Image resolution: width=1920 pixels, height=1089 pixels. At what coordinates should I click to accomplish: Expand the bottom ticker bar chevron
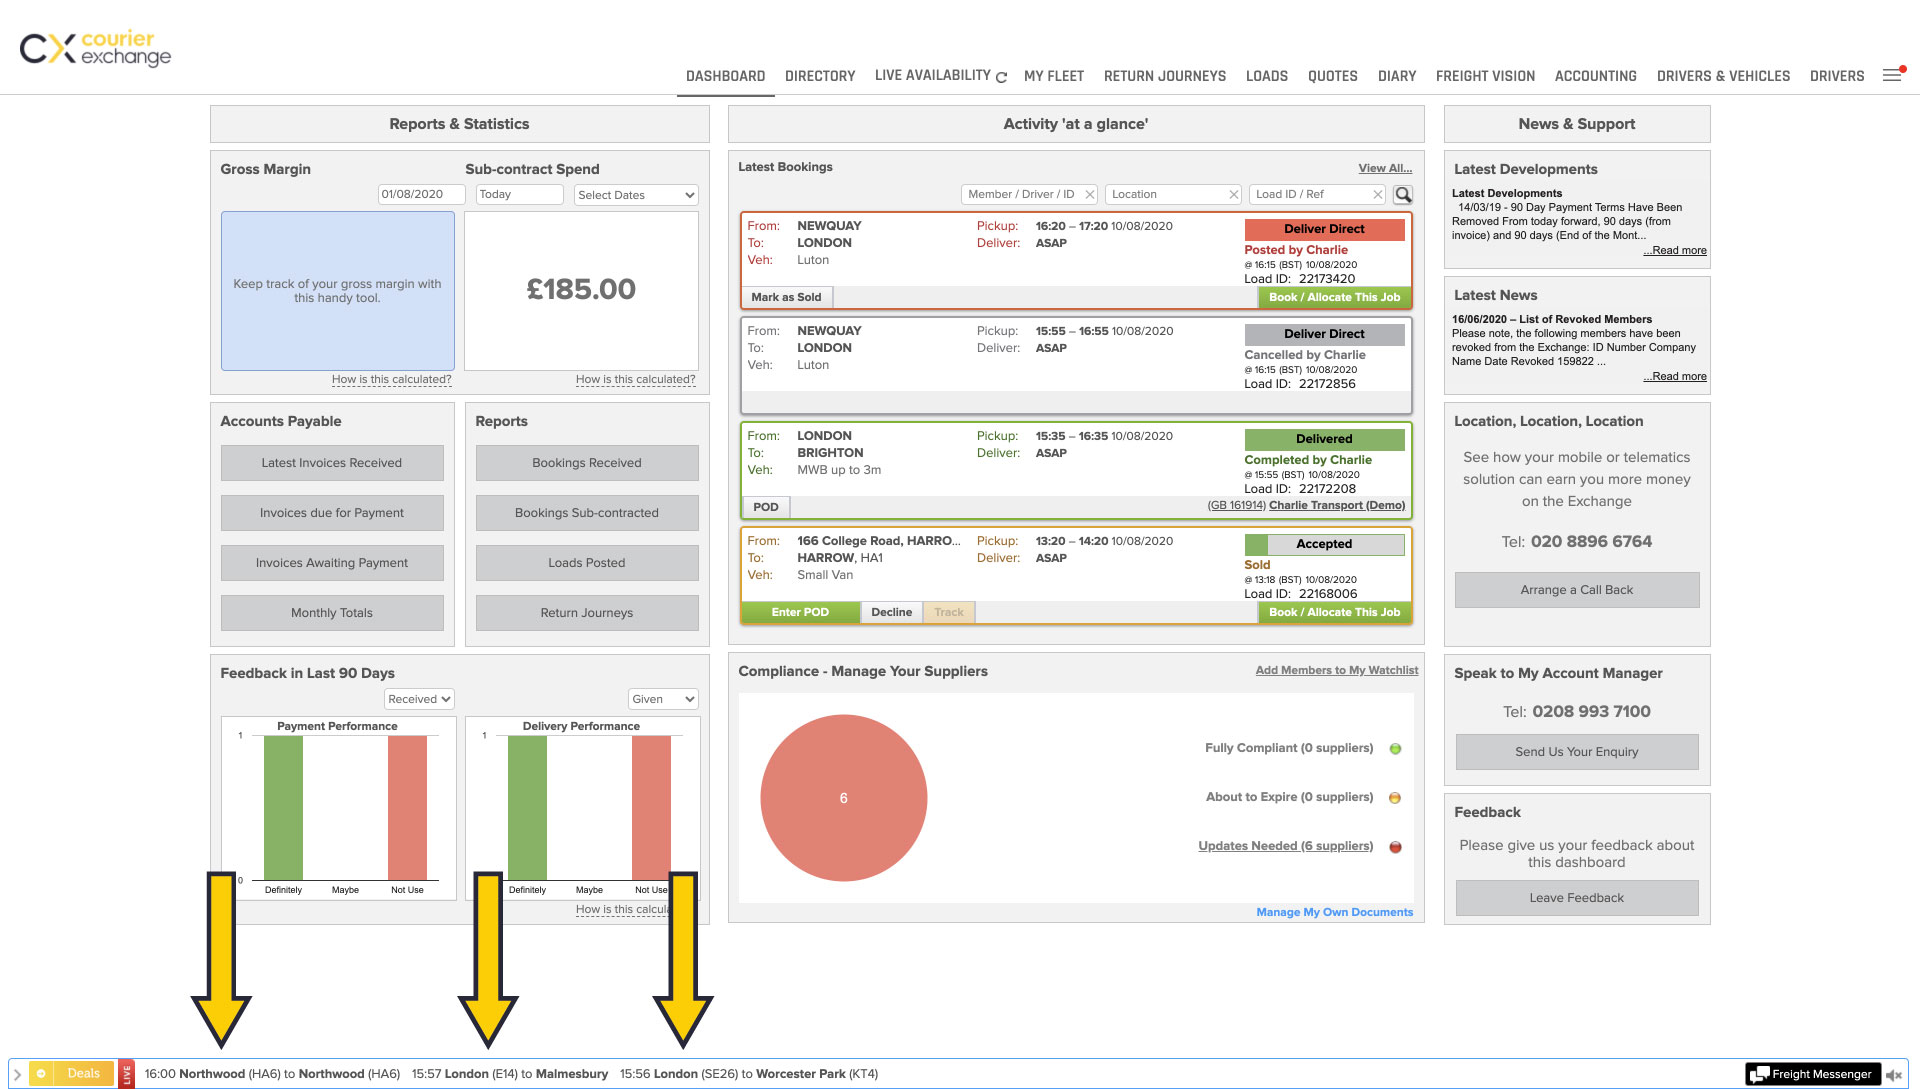coord(17,1074)
